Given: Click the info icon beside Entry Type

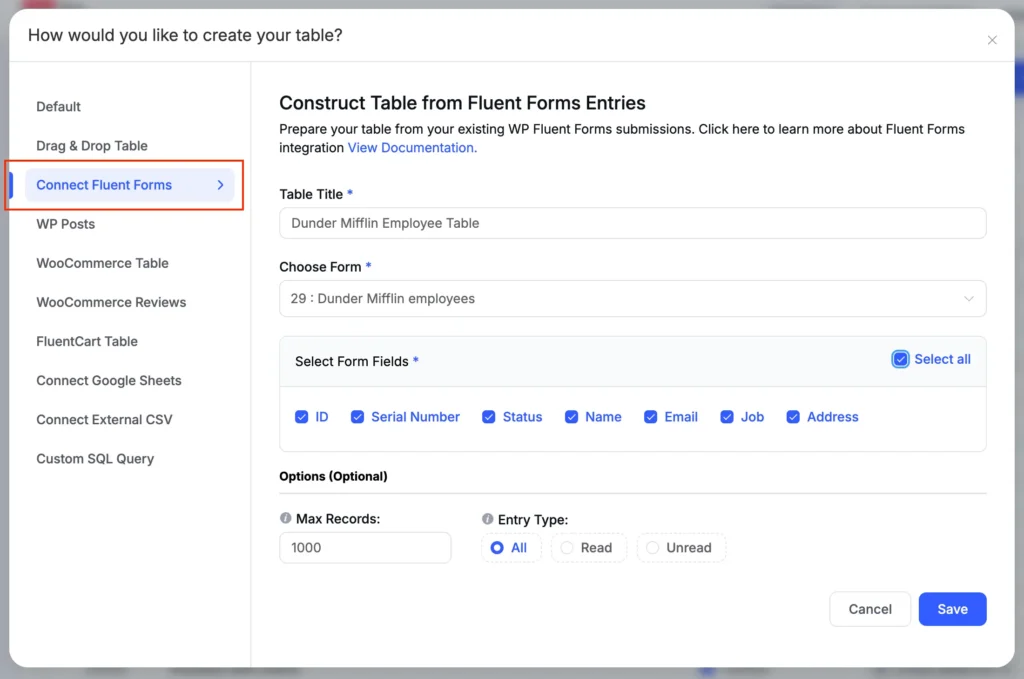Looking at the screenshot, I should pyautogui.click(x=487, y=519).
